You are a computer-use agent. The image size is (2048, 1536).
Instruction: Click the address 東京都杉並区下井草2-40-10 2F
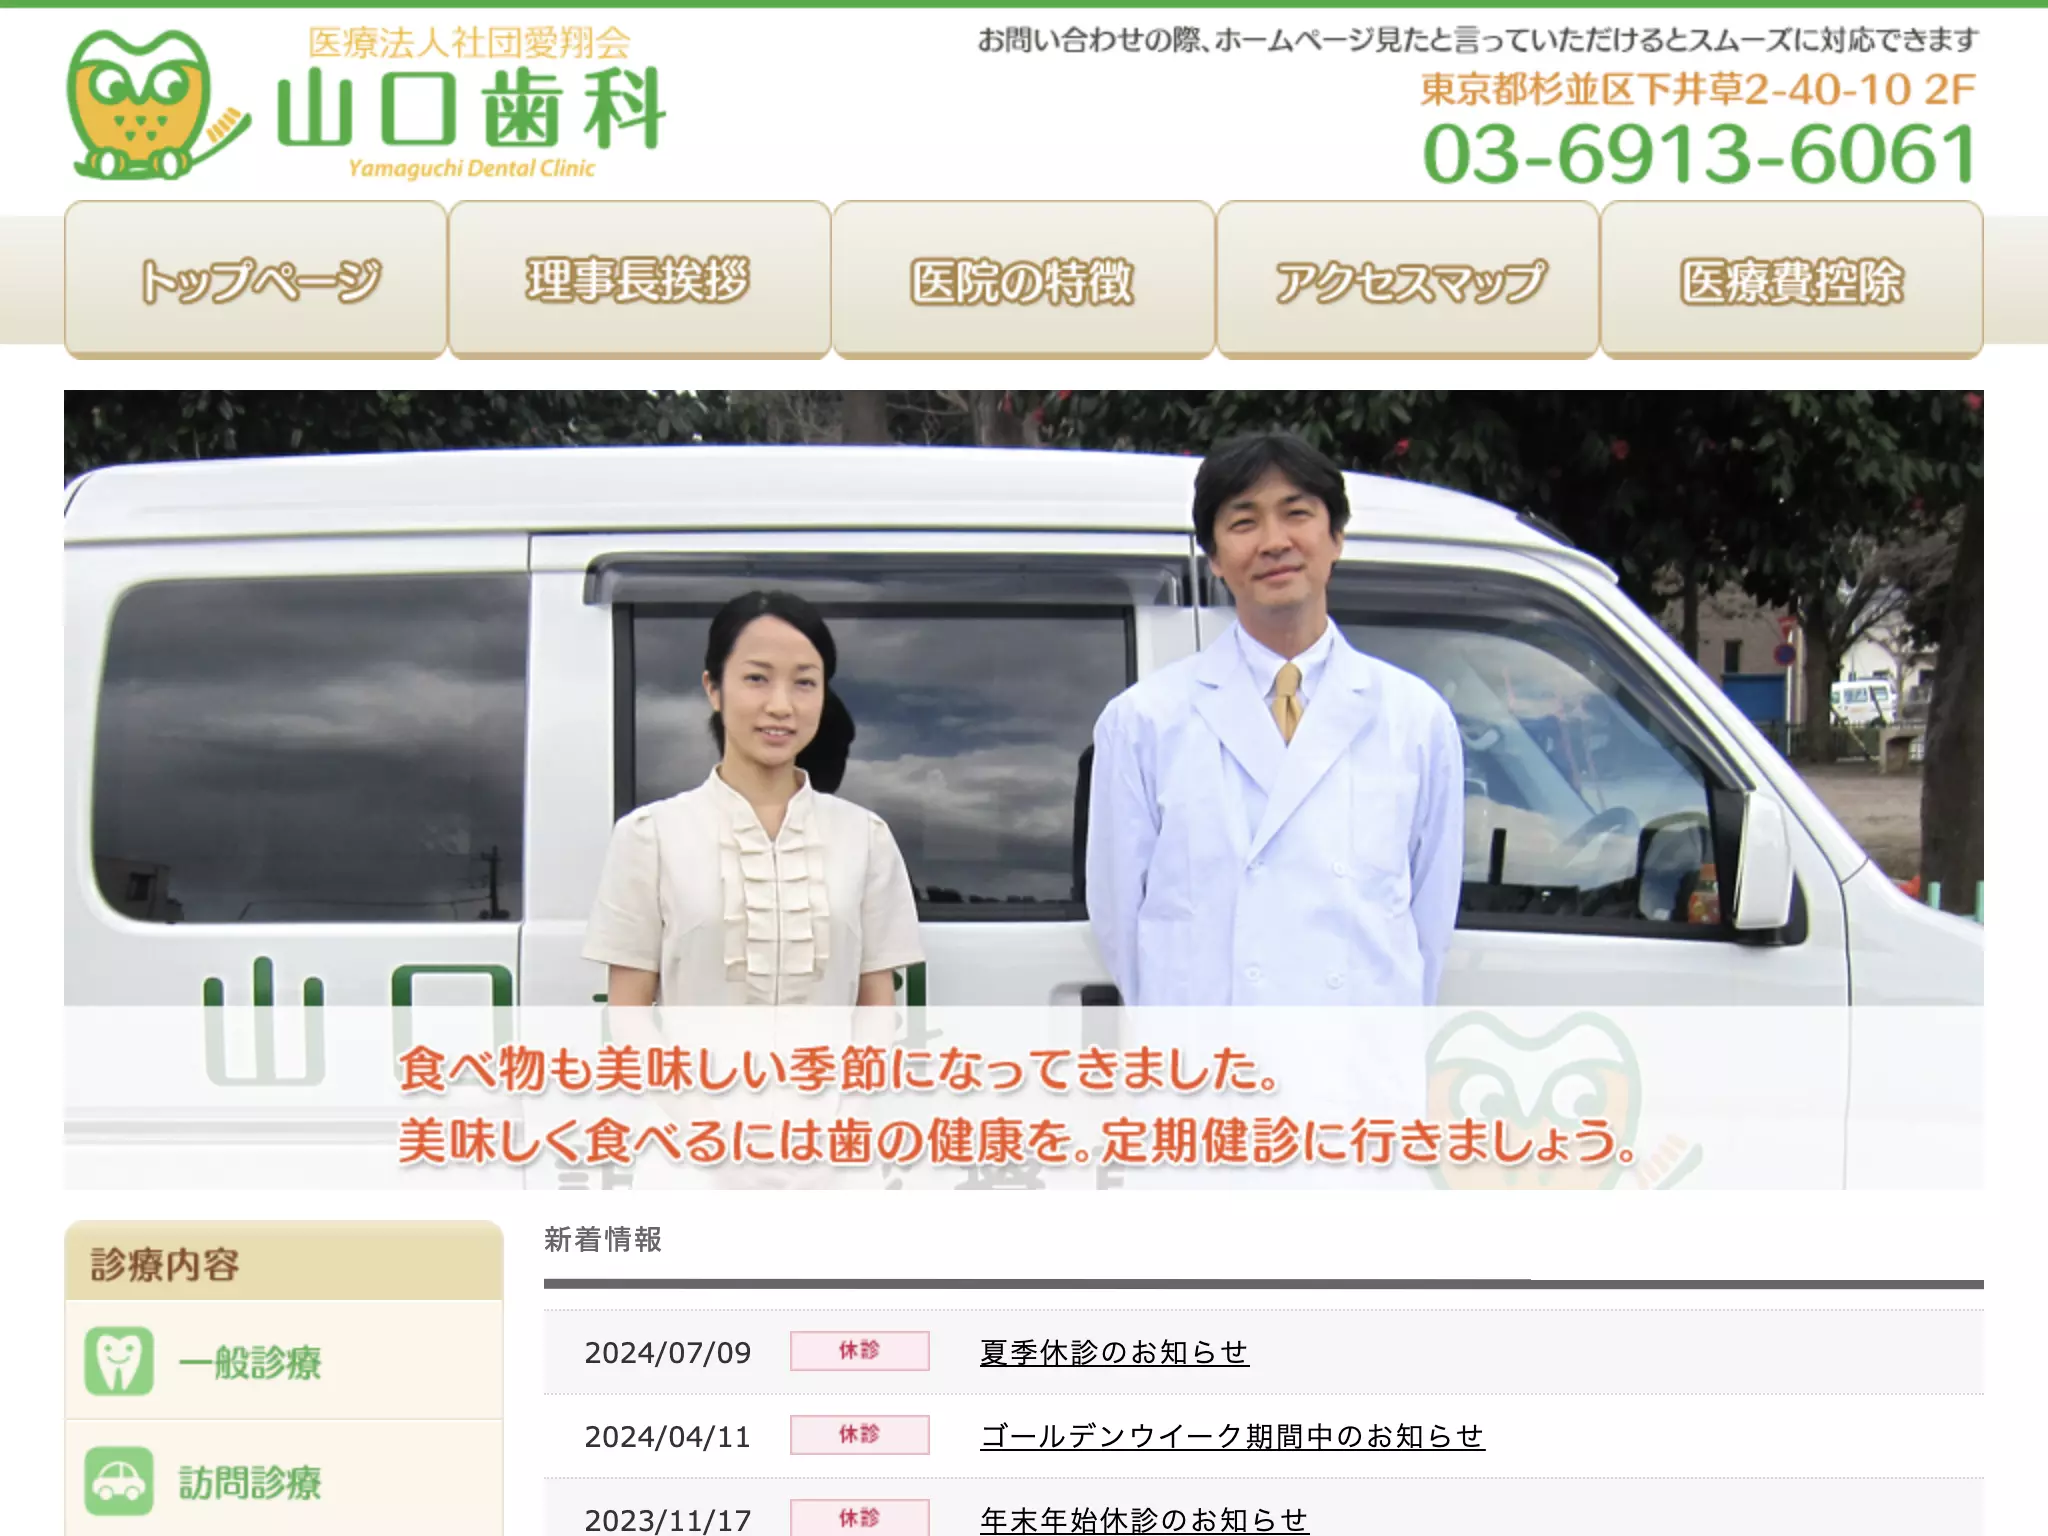pos(1698,89)
